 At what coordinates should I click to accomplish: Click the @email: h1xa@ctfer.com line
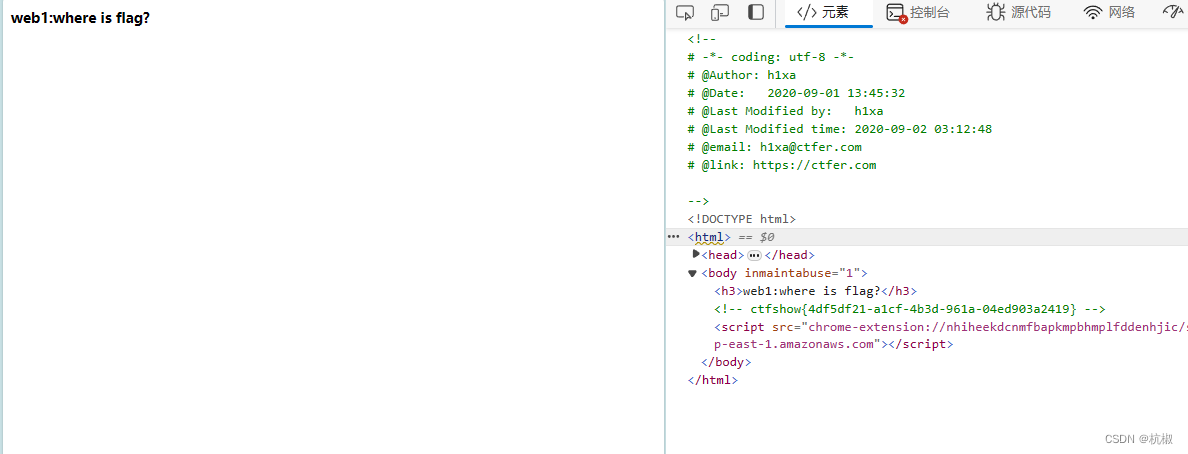[x=774, y=147]
